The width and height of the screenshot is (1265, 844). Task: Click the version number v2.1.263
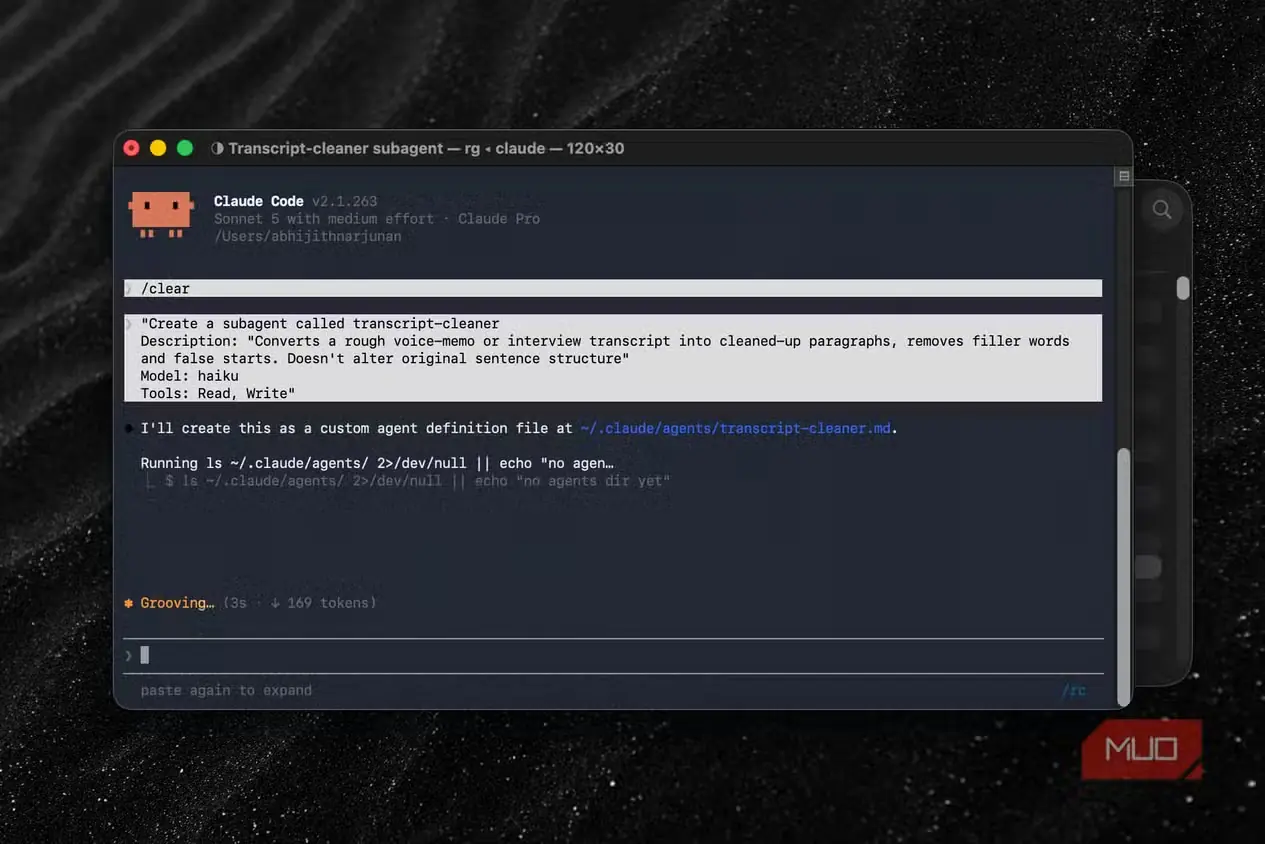[x=345, y=201]
